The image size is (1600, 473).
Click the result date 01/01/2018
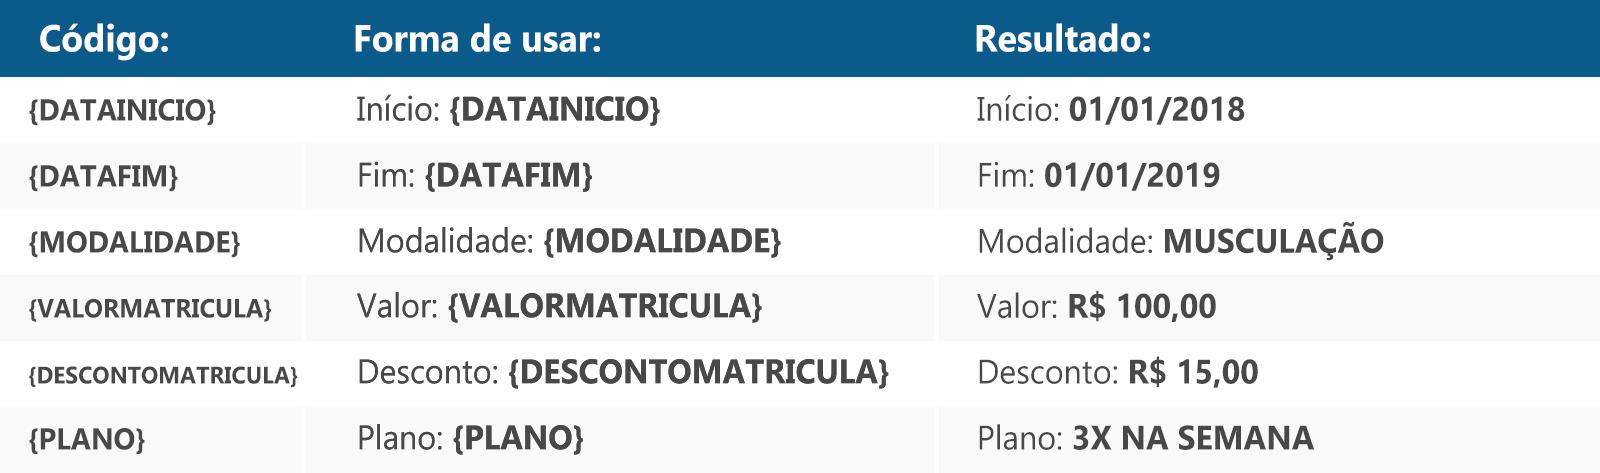pos(1156,109)
